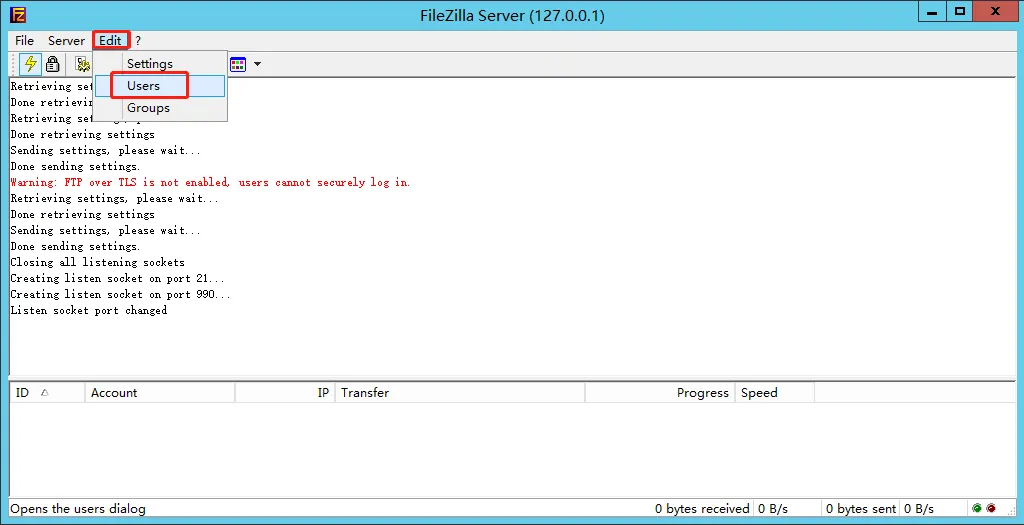1024x525 pixels.
Task: Click the ID column sort arrow
Action: 44,393
